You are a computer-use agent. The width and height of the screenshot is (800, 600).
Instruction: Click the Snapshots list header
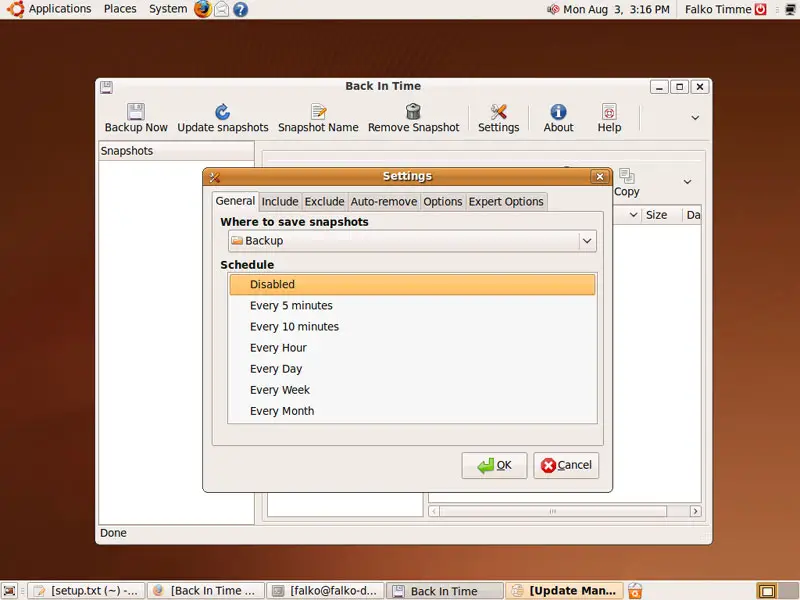[x=177, y=151]
